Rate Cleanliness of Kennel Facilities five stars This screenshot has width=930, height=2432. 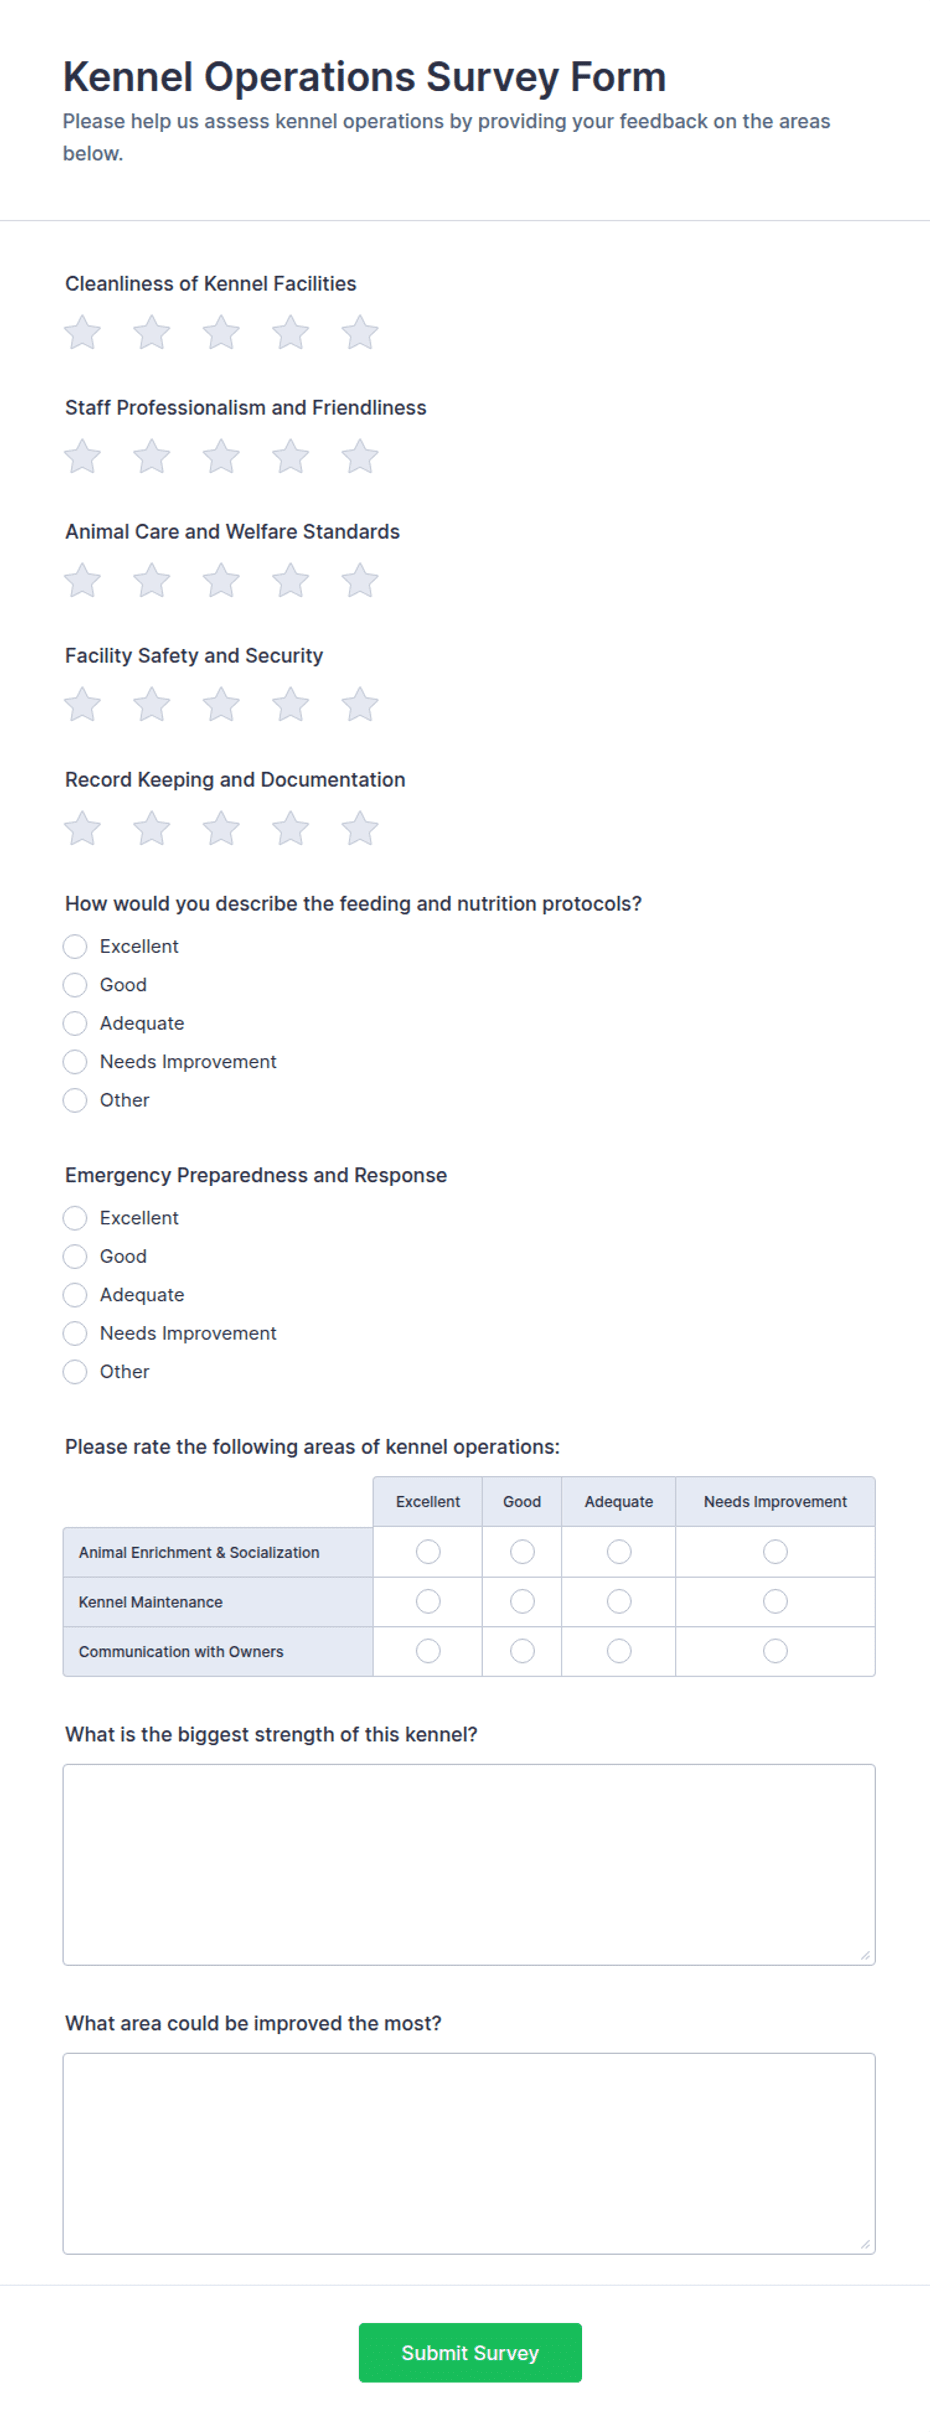360,333
